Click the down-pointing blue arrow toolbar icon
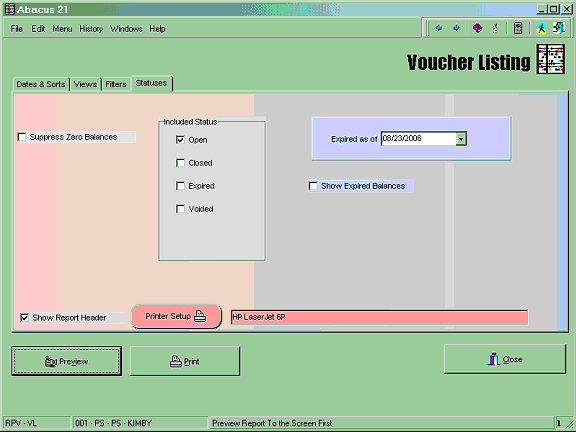 tap(456, 28)
